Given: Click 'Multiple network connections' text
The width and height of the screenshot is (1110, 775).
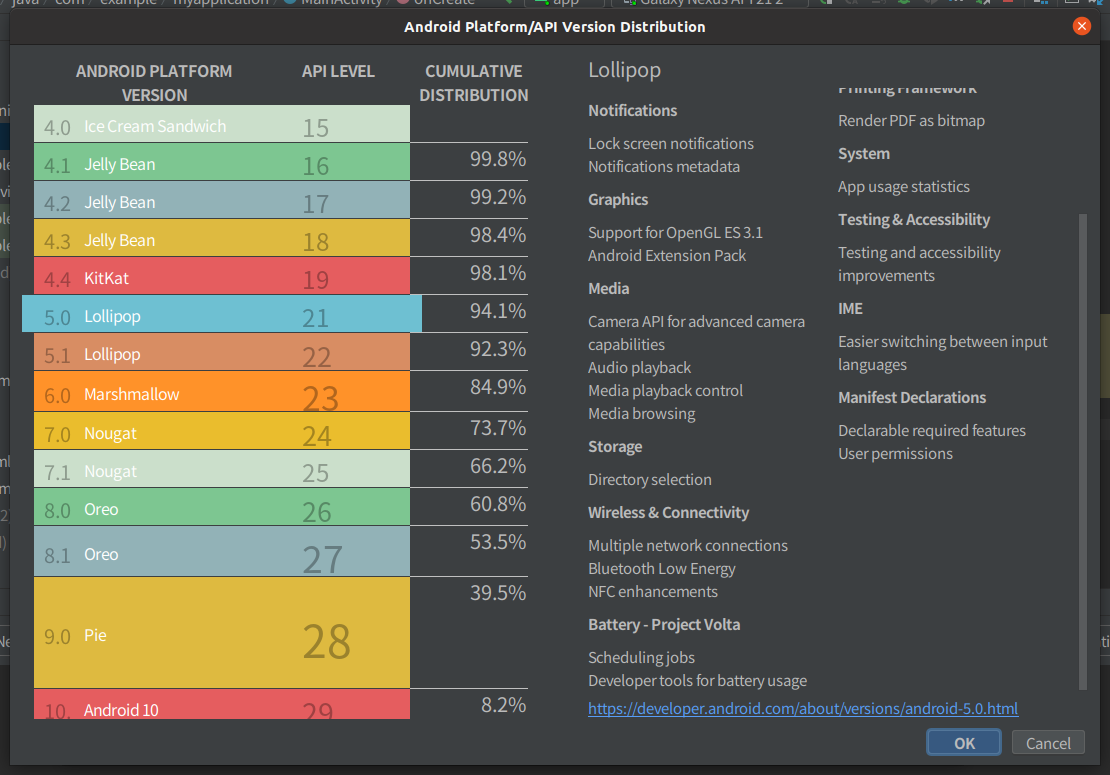Looking at the screenshot, I should [x=687, y=546].
